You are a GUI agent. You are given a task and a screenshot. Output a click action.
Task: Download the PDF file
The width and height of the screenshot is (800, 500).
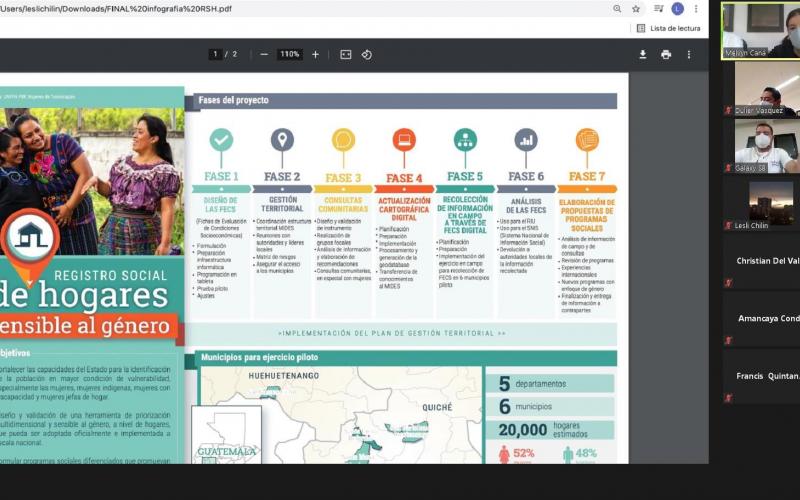[643, 54]
